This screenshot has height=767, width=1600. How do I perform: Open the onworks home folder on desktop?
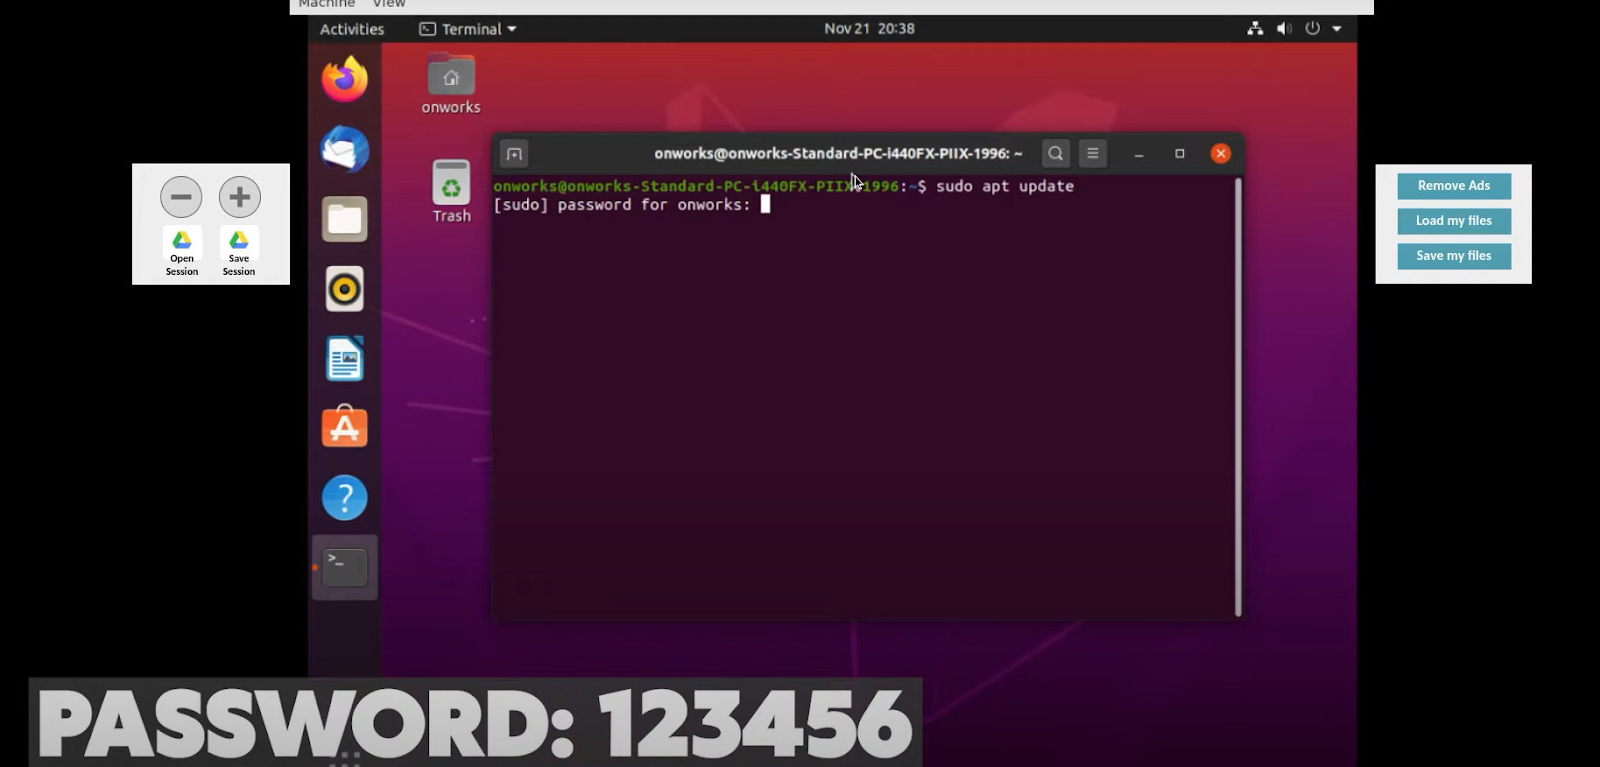point(451,85)
